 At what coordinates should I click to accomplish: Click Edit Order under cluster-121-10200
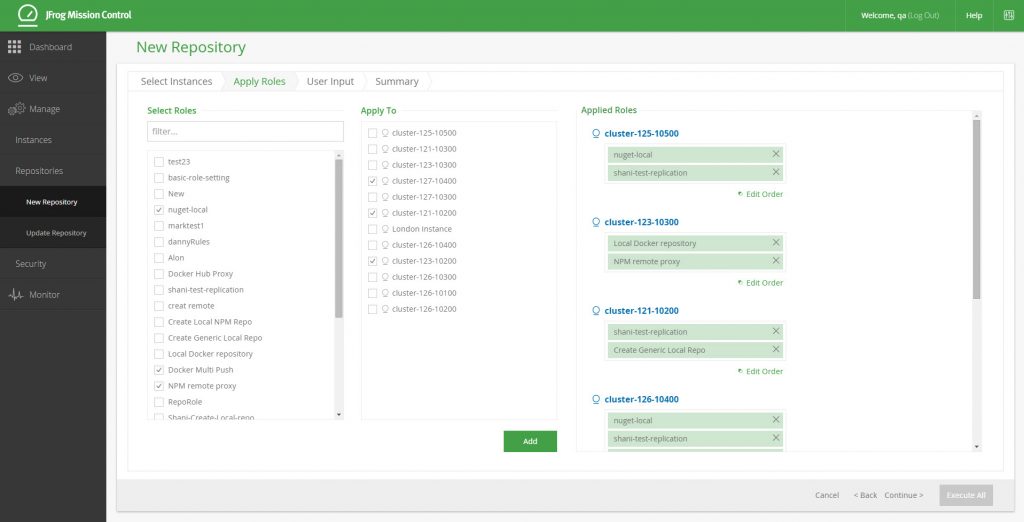(x=760, y=371)
